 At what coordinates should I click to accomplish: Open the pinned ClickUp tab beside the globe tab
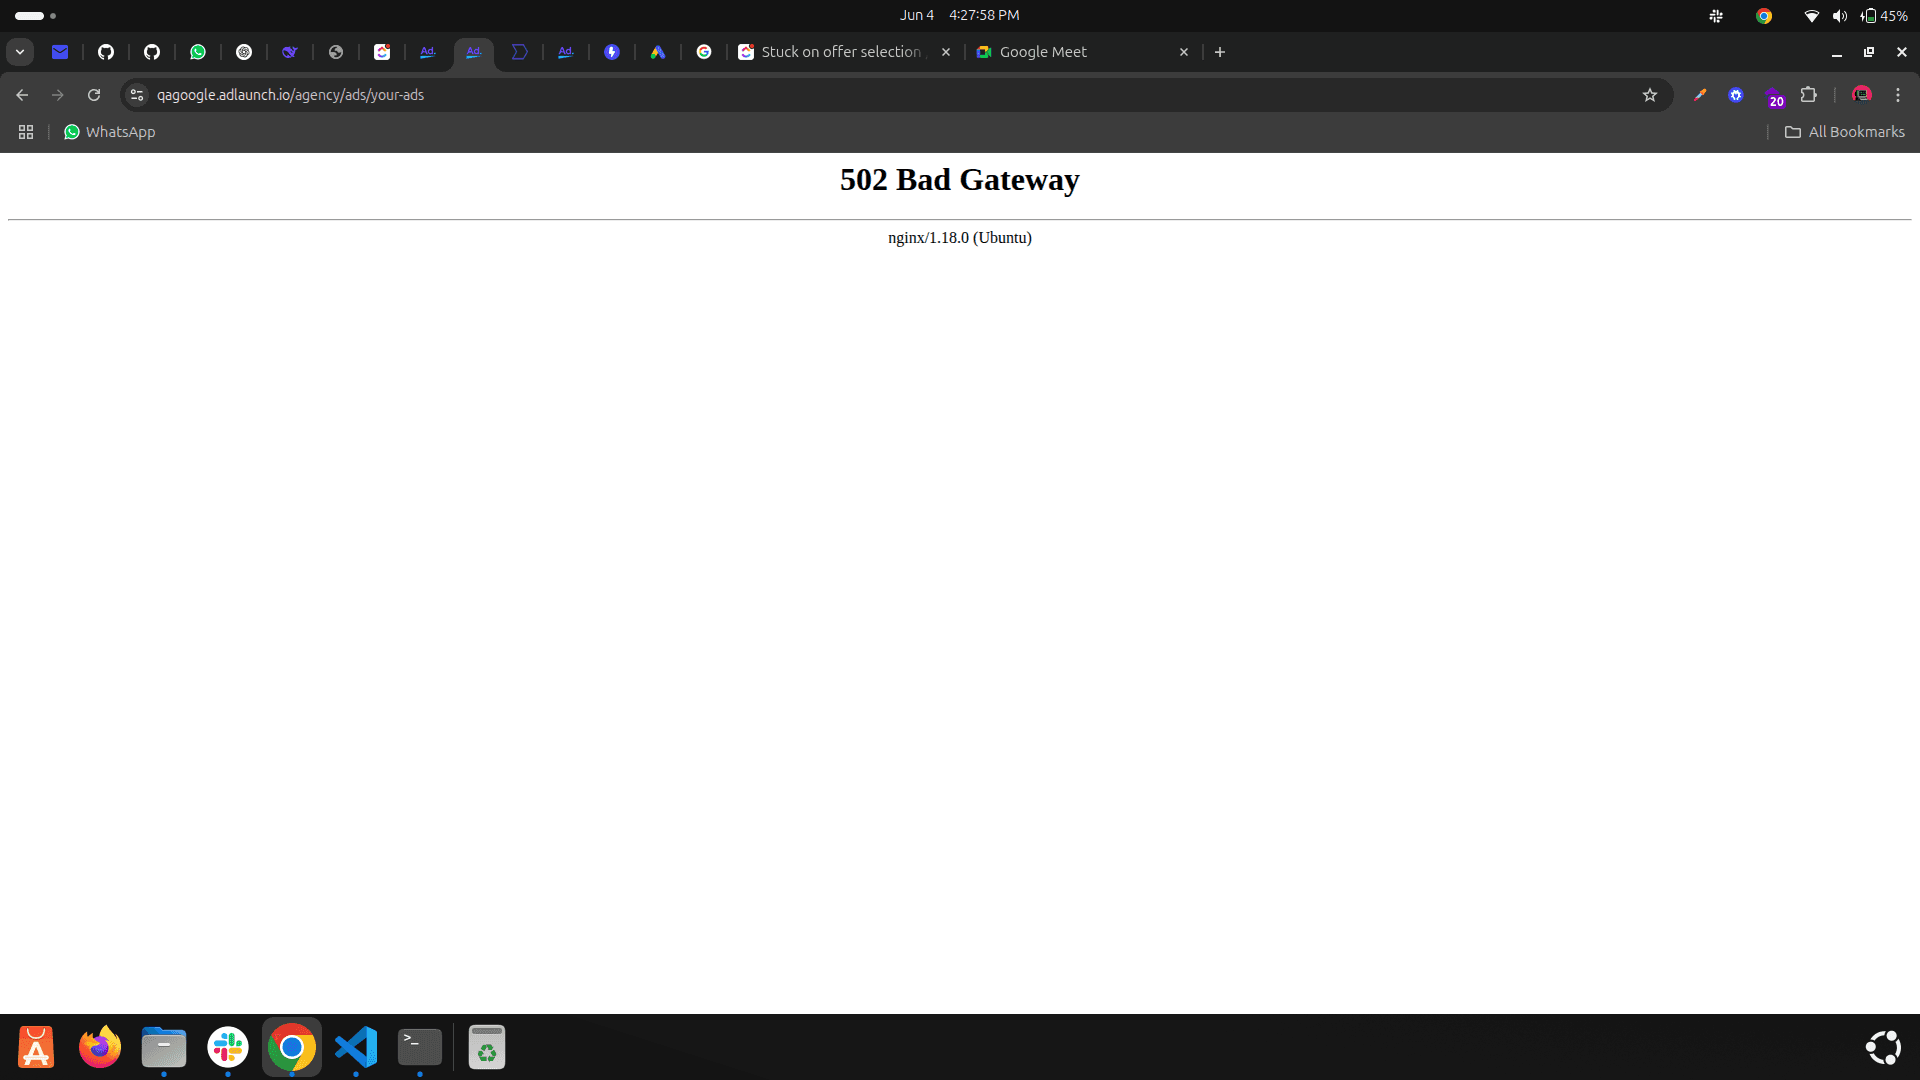point(382,52)
